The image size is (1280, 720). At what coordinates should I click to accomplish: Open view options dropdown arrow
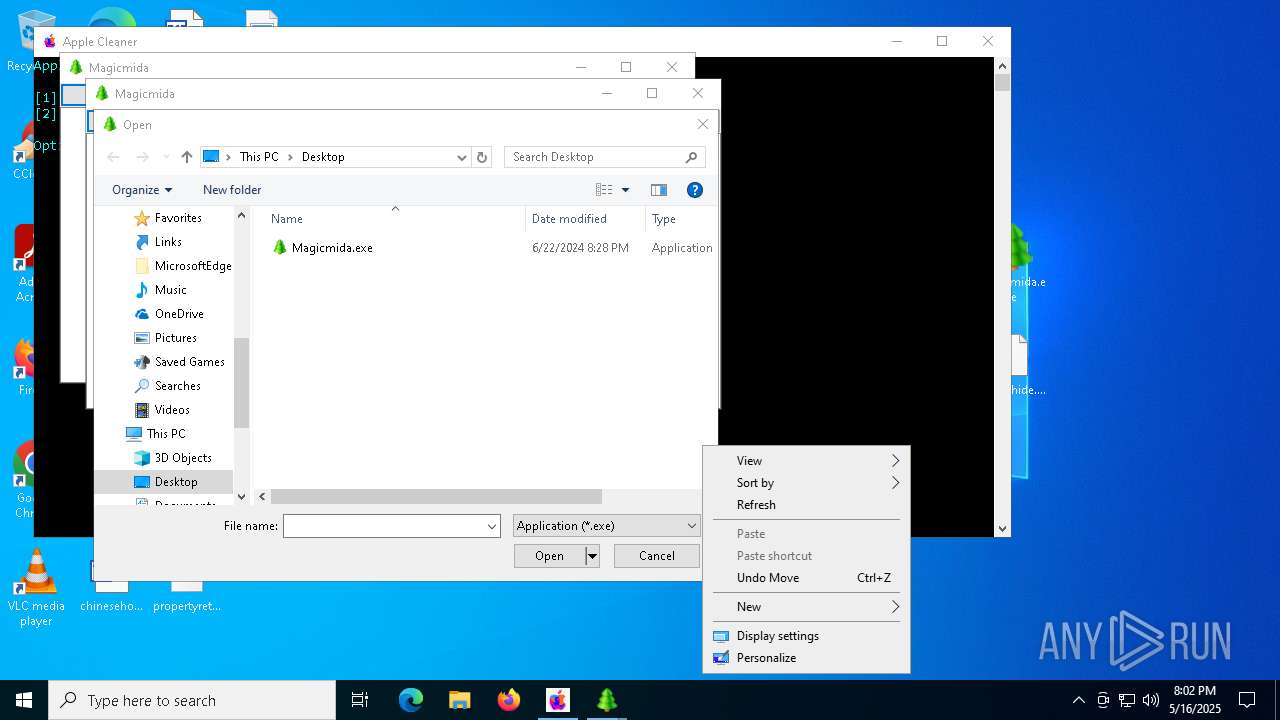click(x=626, y=190)
